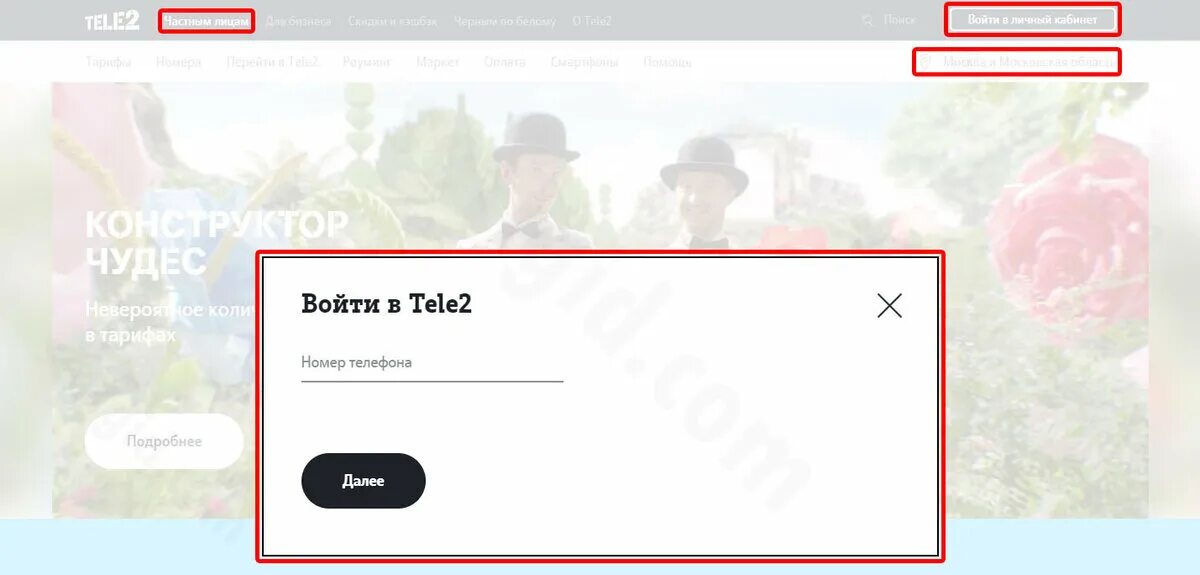The height and width of the screenshot is (575, 1200).
Task: Click the Tele2 logo
Action: click(x=112, y=20)
